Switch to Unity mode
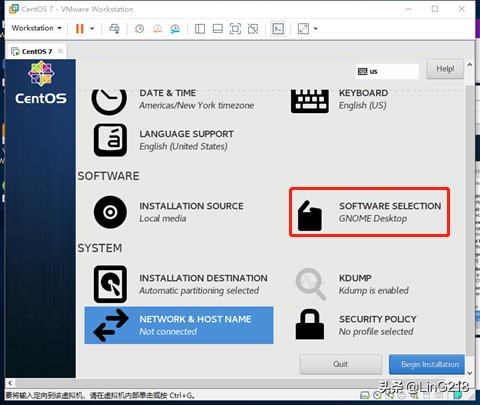 (253, 29)
